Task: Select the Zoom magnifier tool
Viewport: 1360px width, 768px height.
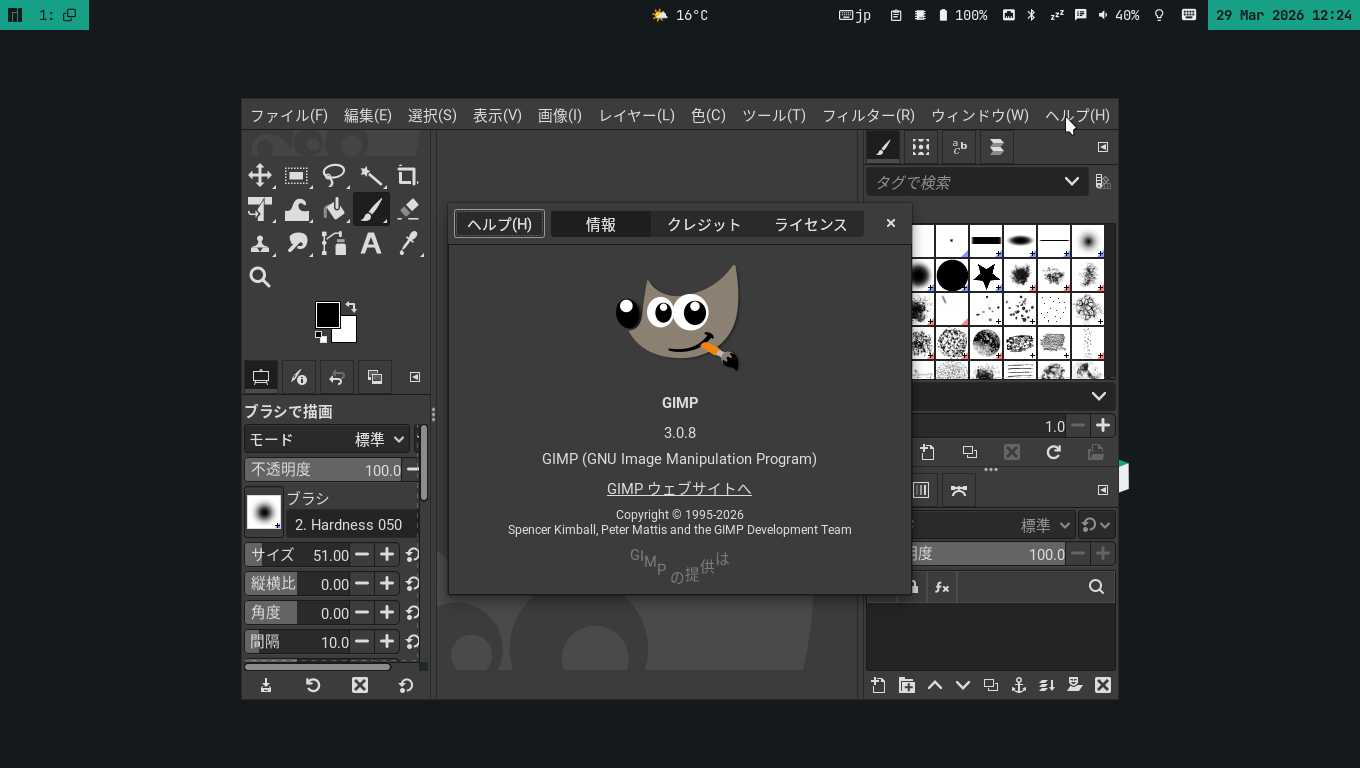Action: [260, 278]
